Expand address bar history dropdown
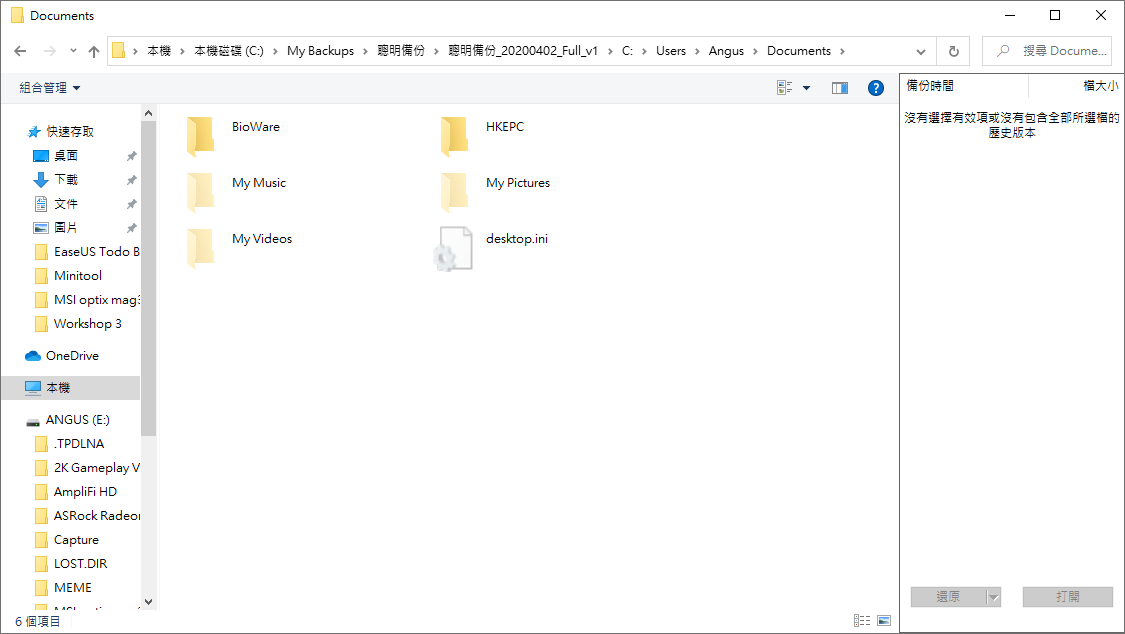Image resolution: width=1125 pixels, height=634 pixels. (x=921, y=51)
